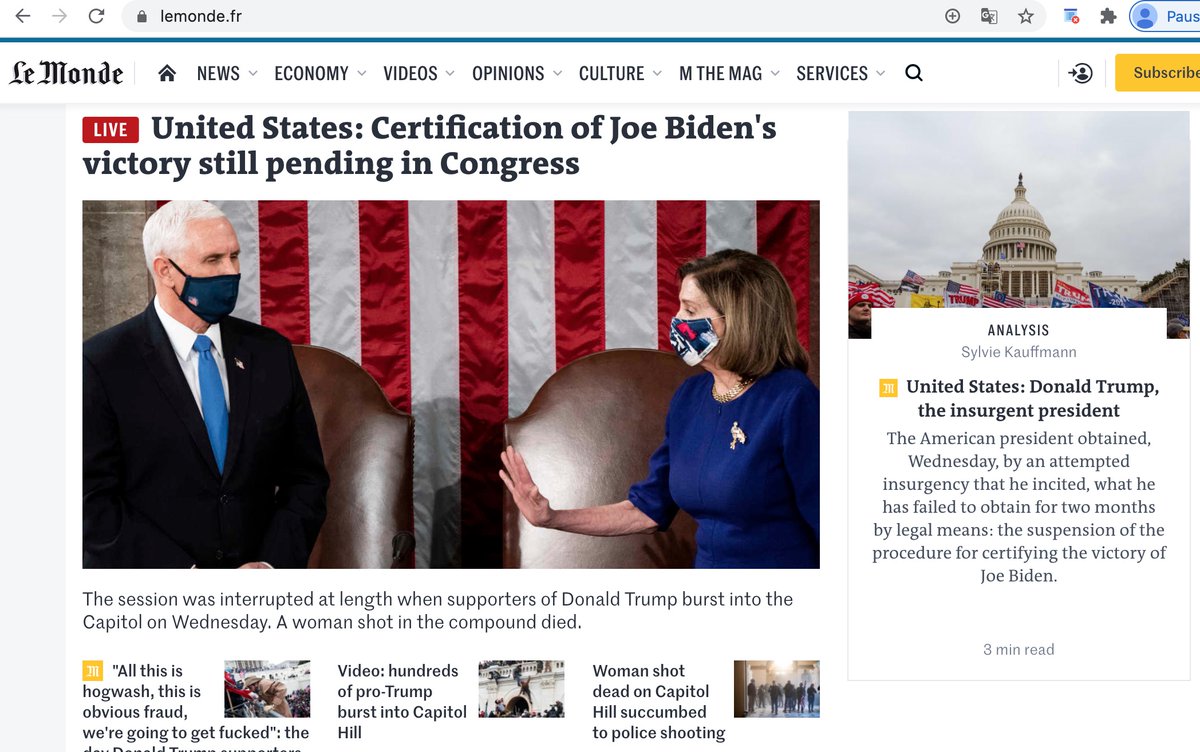Expand the OPINIONS menu chevron
Screen dimensions: 1200x752
tap(557, 73)
